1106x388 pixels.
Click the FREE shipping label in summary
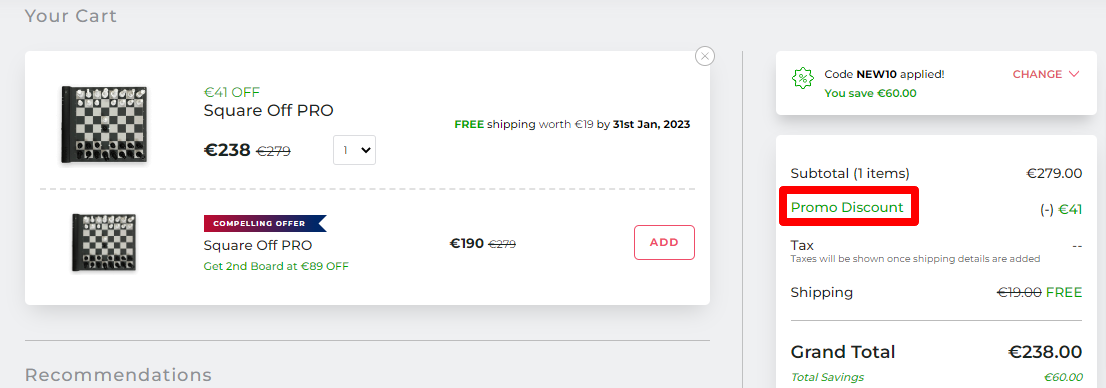click(x=1064, y=292)
